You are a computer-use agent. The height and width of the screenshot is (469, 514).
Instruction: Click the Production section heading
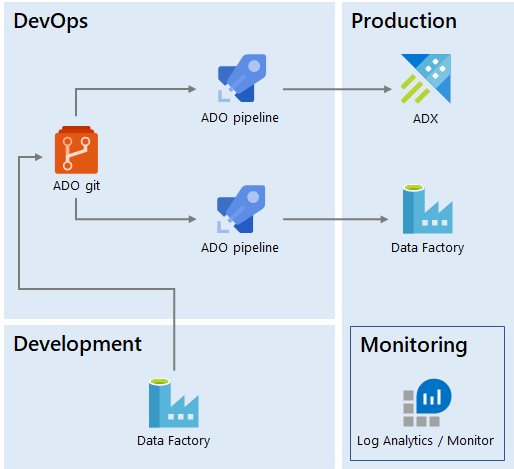pyautogui.click(x=404, y=21)
